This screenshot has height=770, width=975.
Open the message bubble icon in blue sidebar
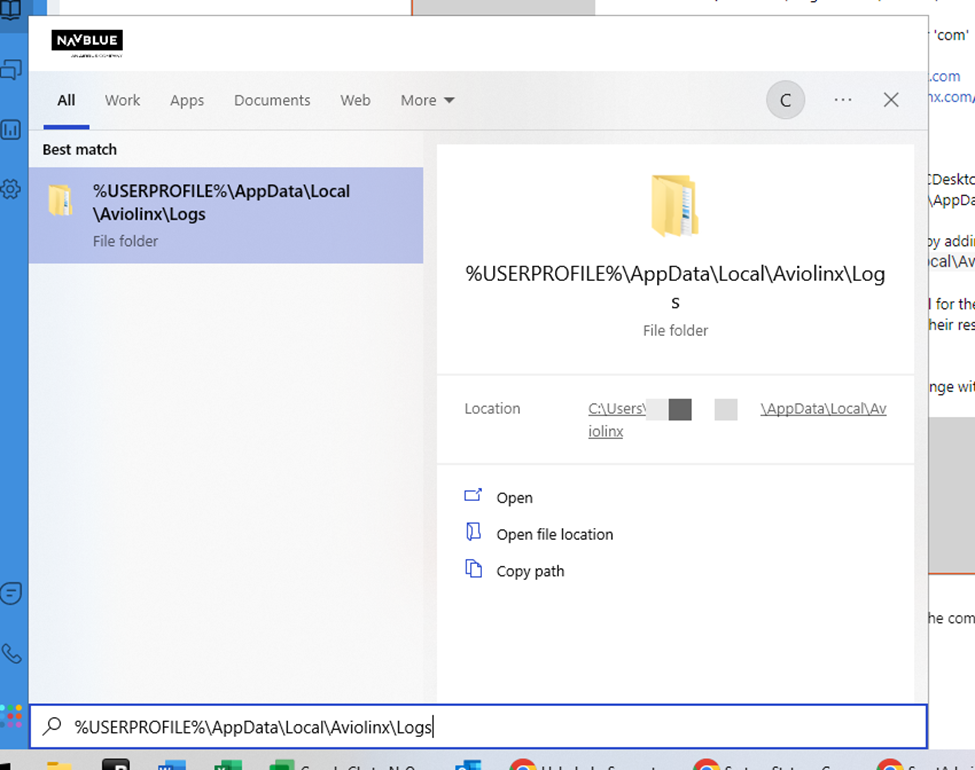tap(11, 593)
